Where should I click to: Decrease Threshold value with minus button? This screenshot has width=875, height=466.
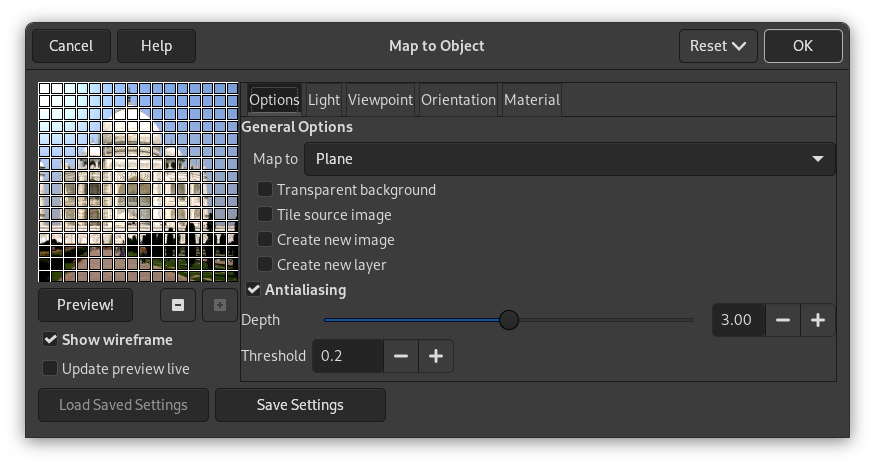[x=401, y=356]
